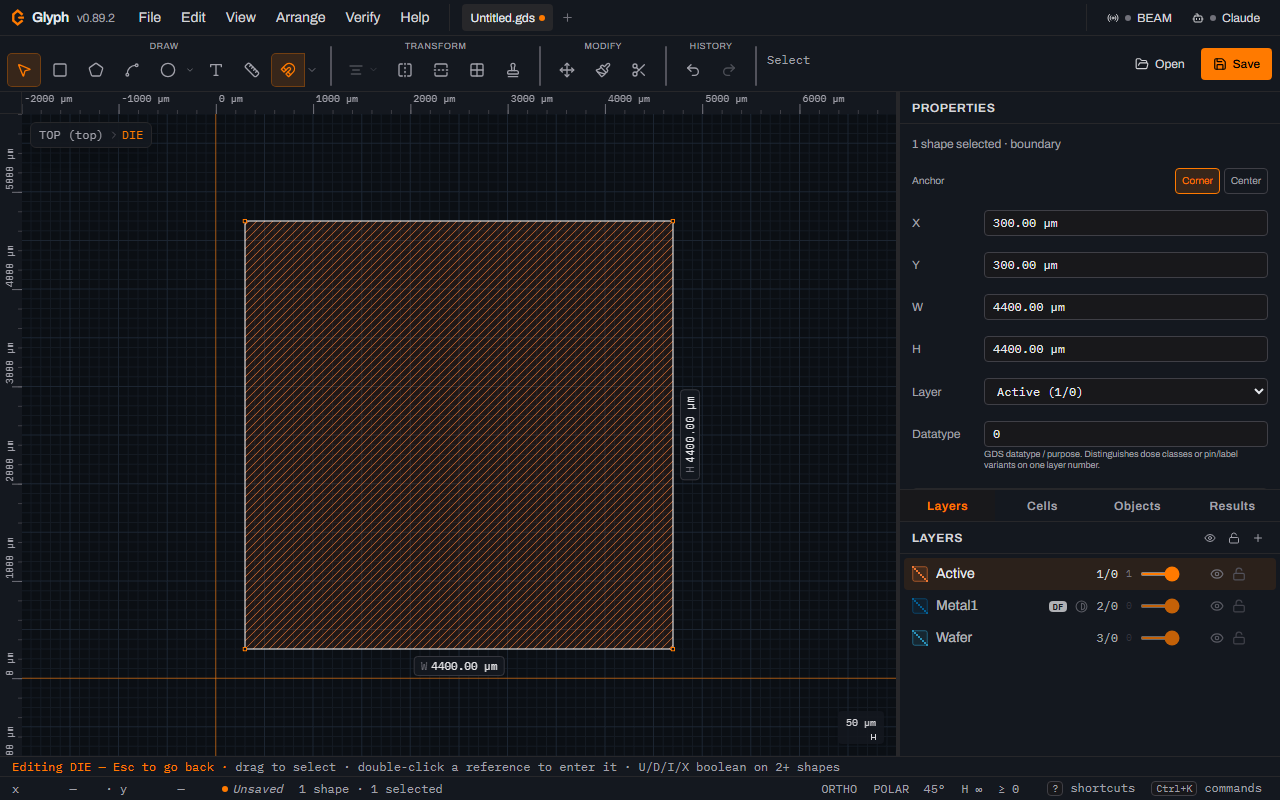Hide the Metal1 layer
The height and width of the screenshot is (800, 1280).
coord(1217,606)
